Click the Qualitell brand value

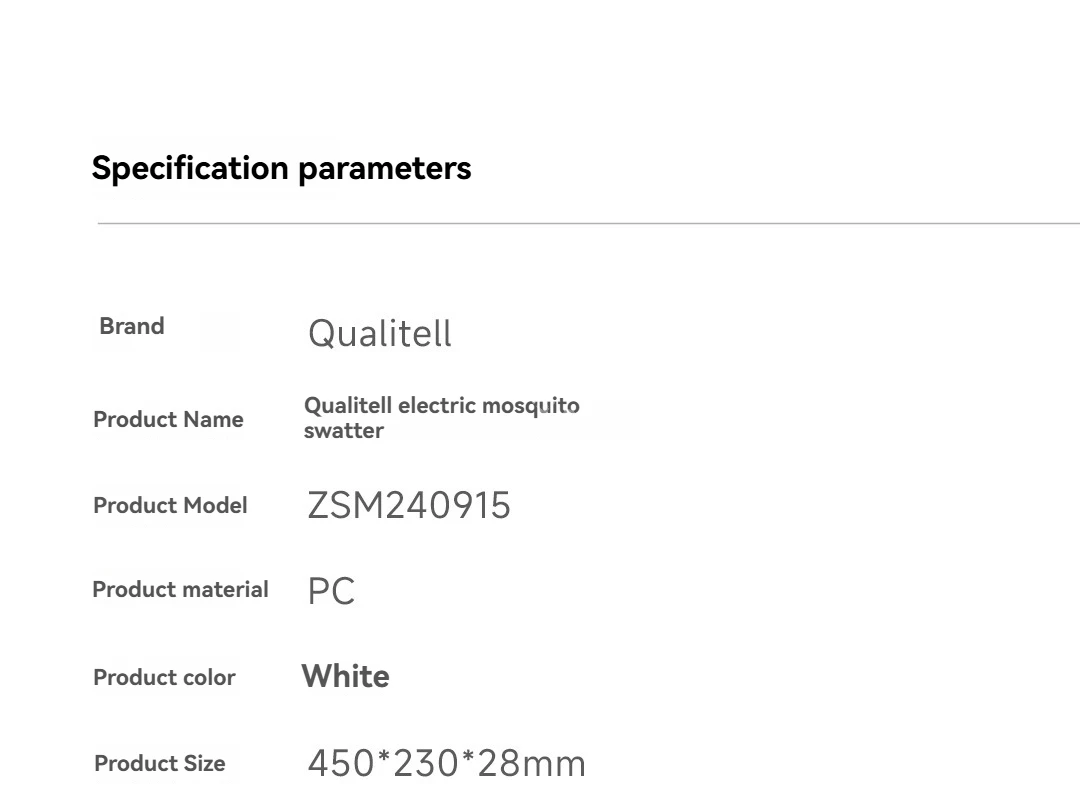[380, 334]
